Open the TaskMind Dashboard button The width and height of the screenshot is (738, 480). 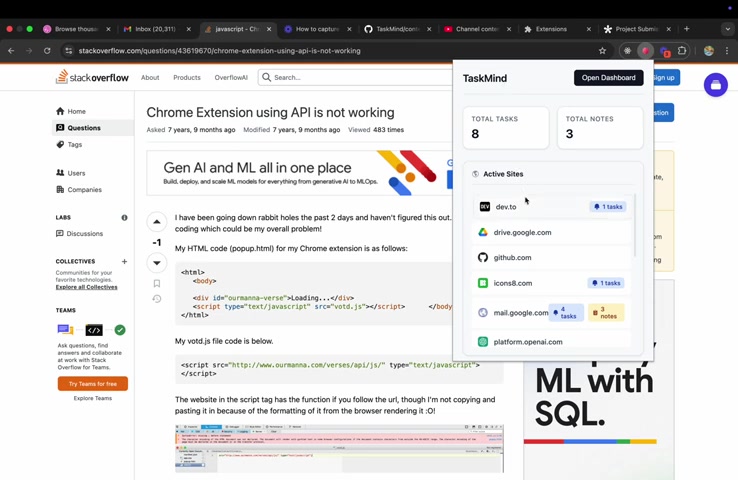coord(608,78)
